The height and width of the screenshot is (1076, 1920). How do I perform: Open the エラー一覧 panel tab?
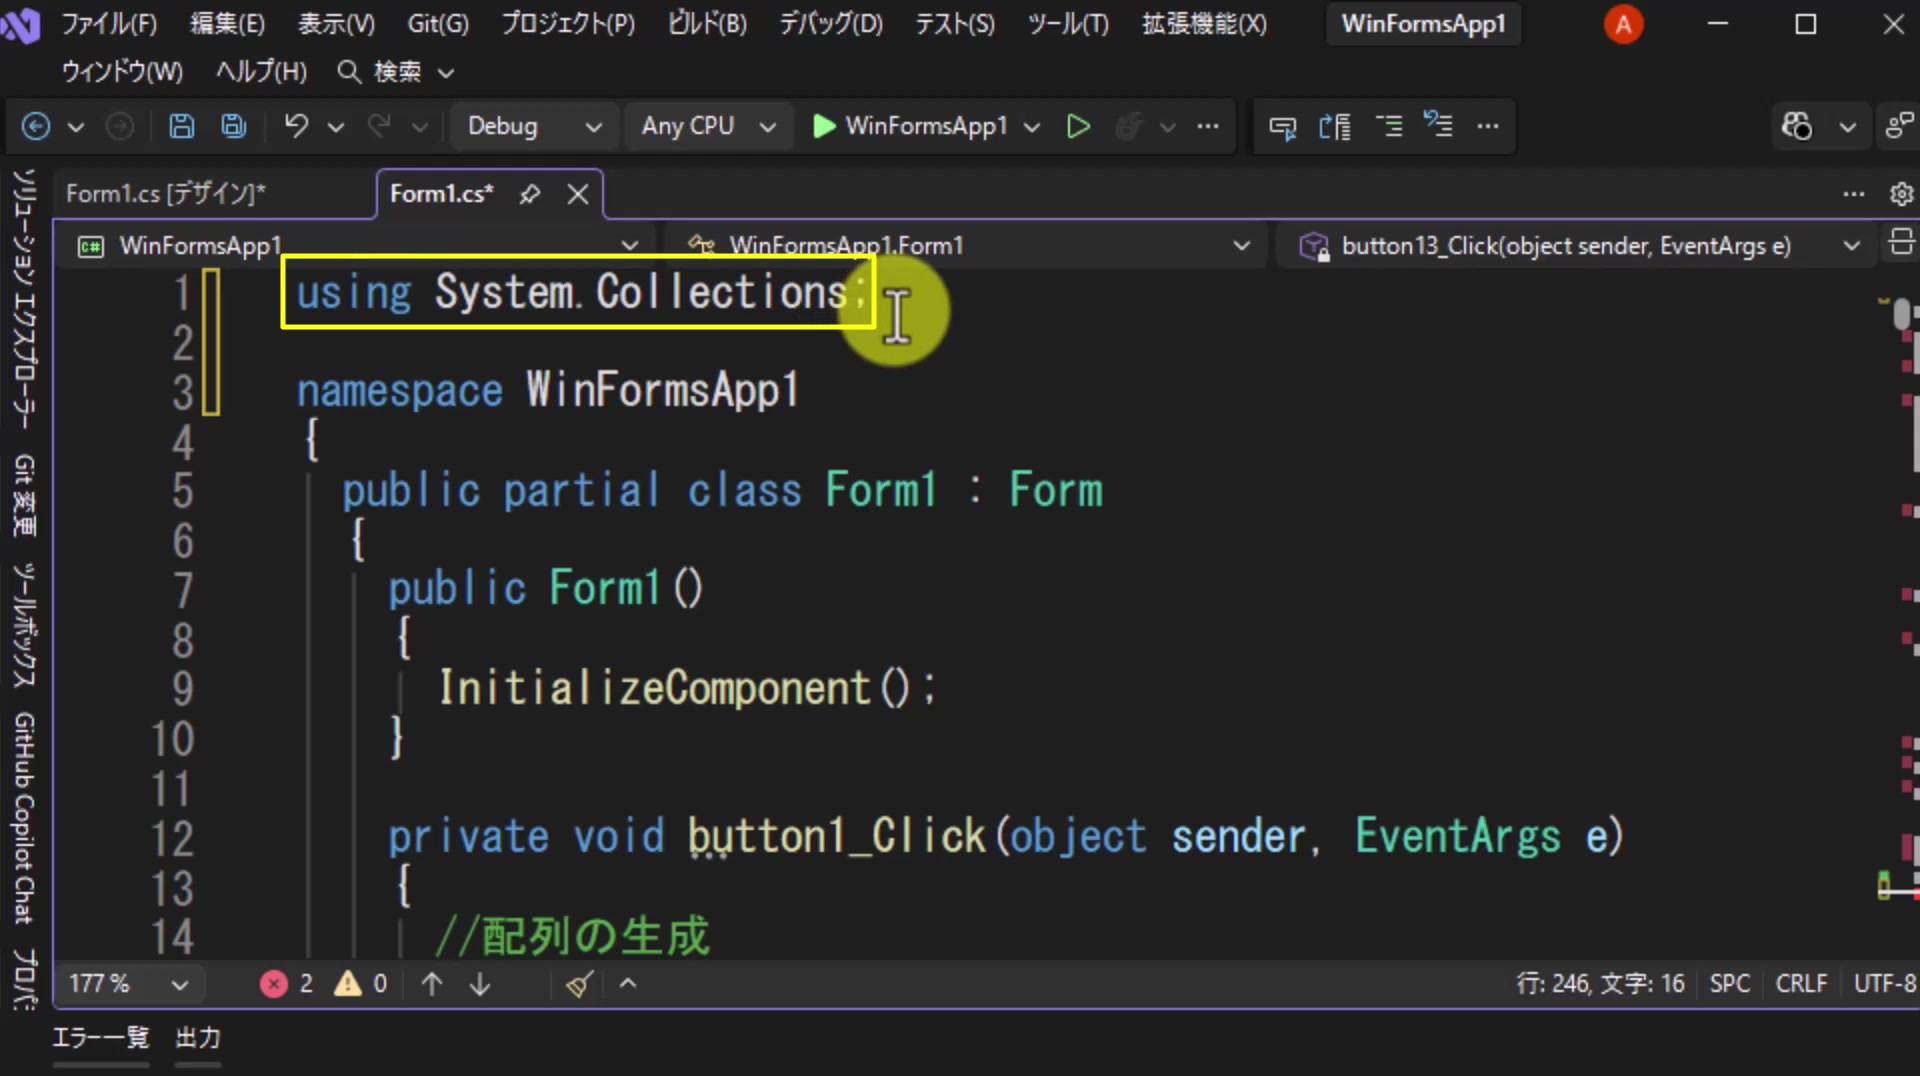point(100,1038)
